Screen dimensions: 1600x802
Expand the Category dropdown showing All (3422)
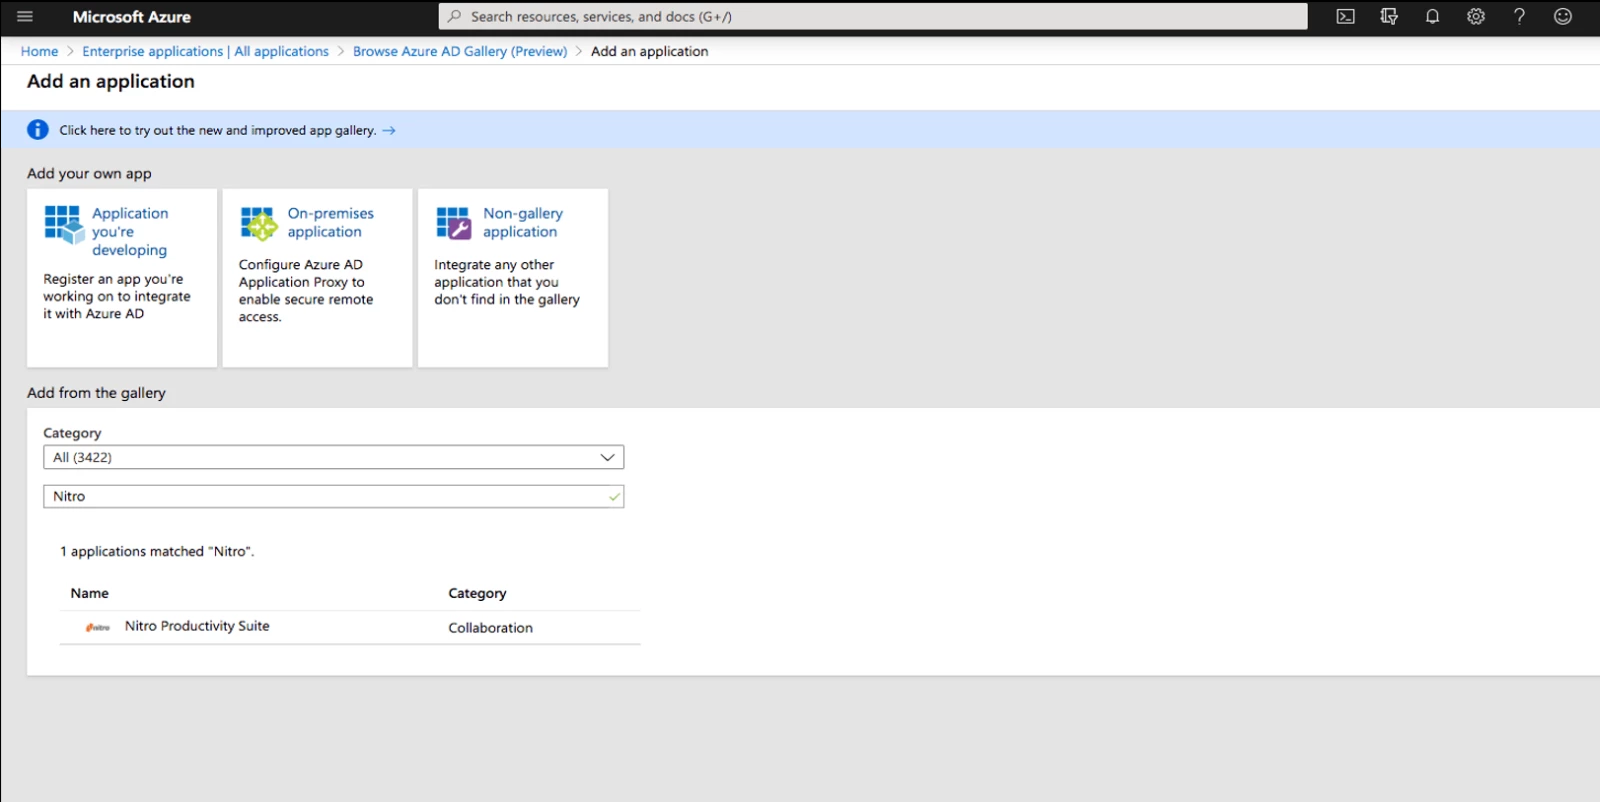(333, 457)
